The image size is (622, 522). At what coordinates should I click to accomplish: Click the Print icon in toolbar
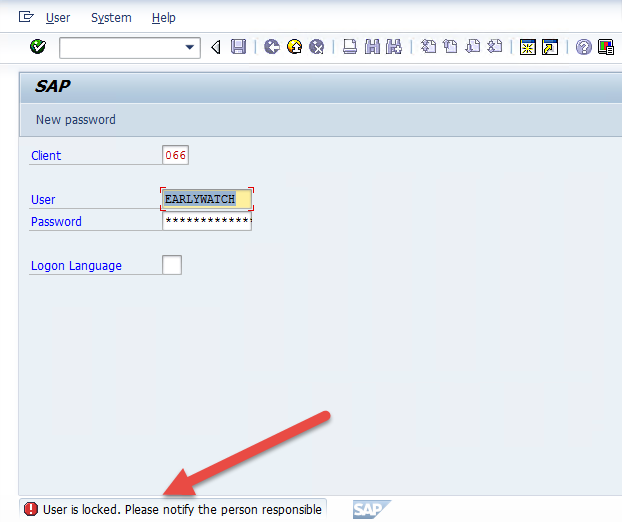(x=350, y=47)
